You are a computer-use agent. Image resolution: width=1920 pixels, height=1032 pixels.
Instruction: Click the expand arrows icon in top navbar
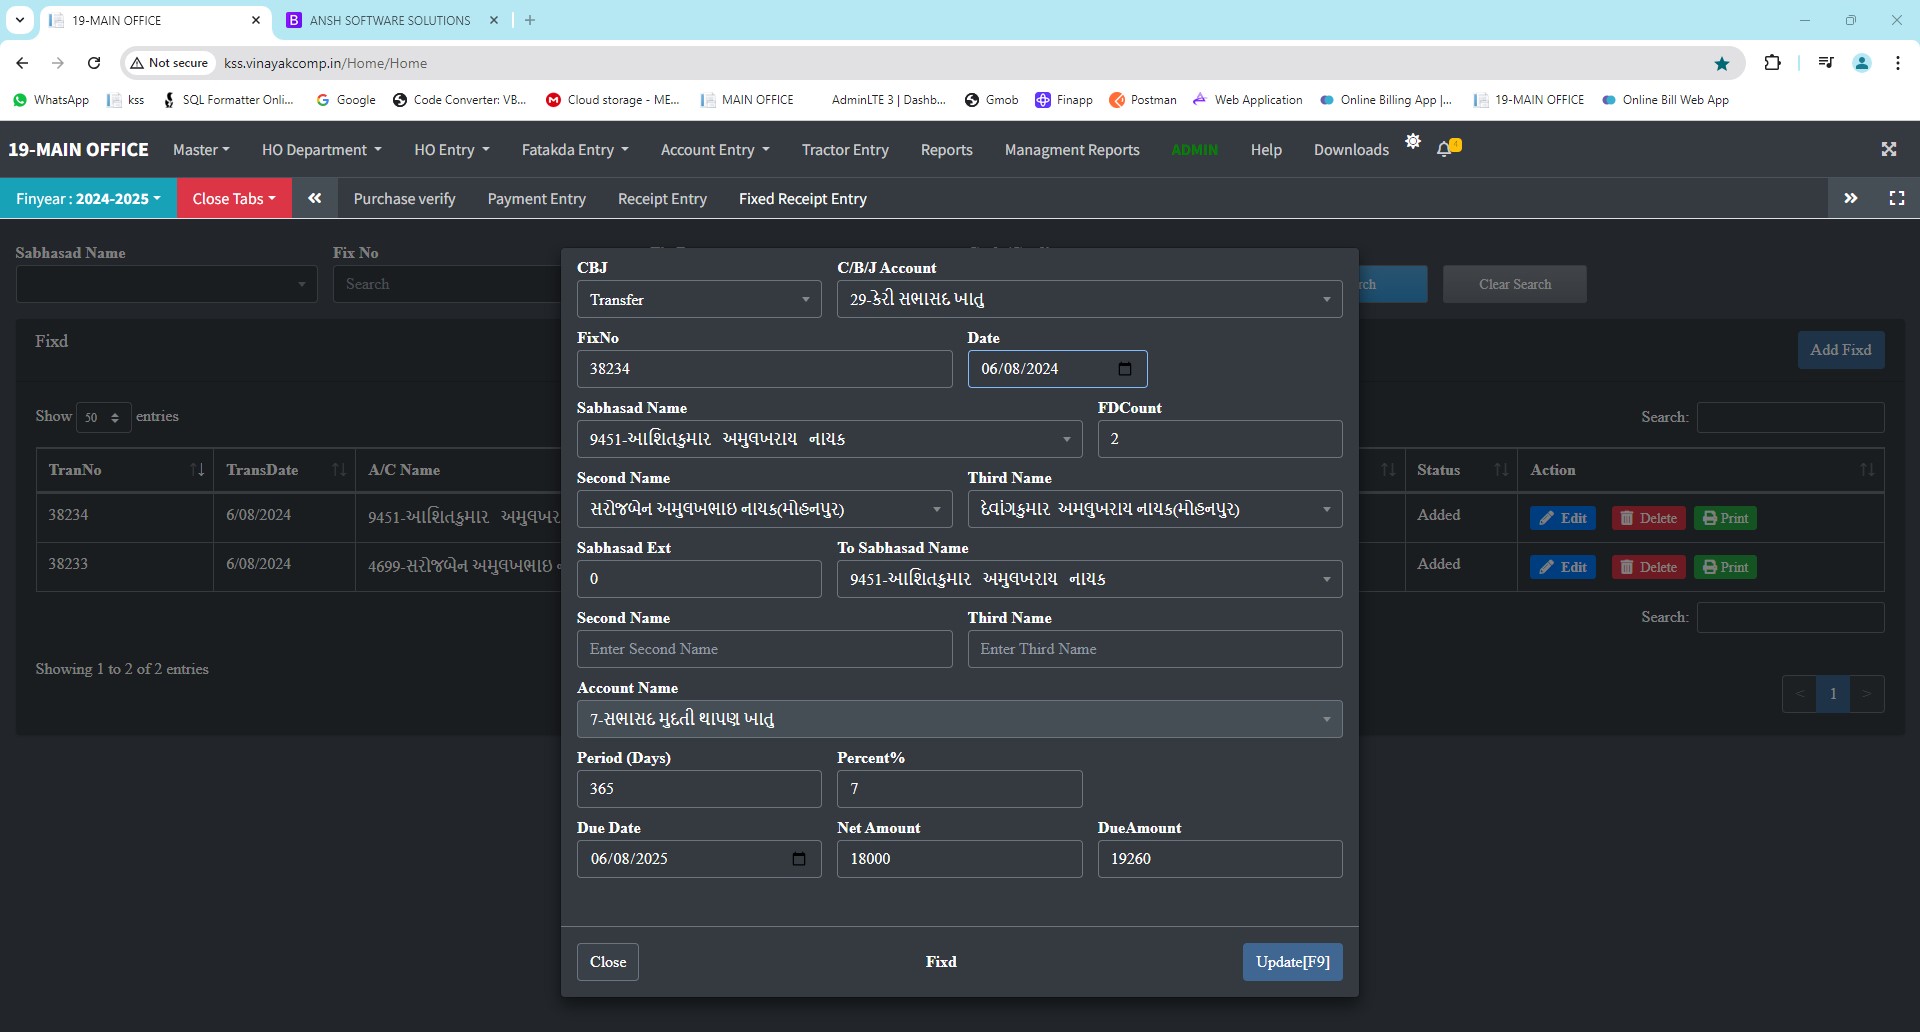point(1888,149)
